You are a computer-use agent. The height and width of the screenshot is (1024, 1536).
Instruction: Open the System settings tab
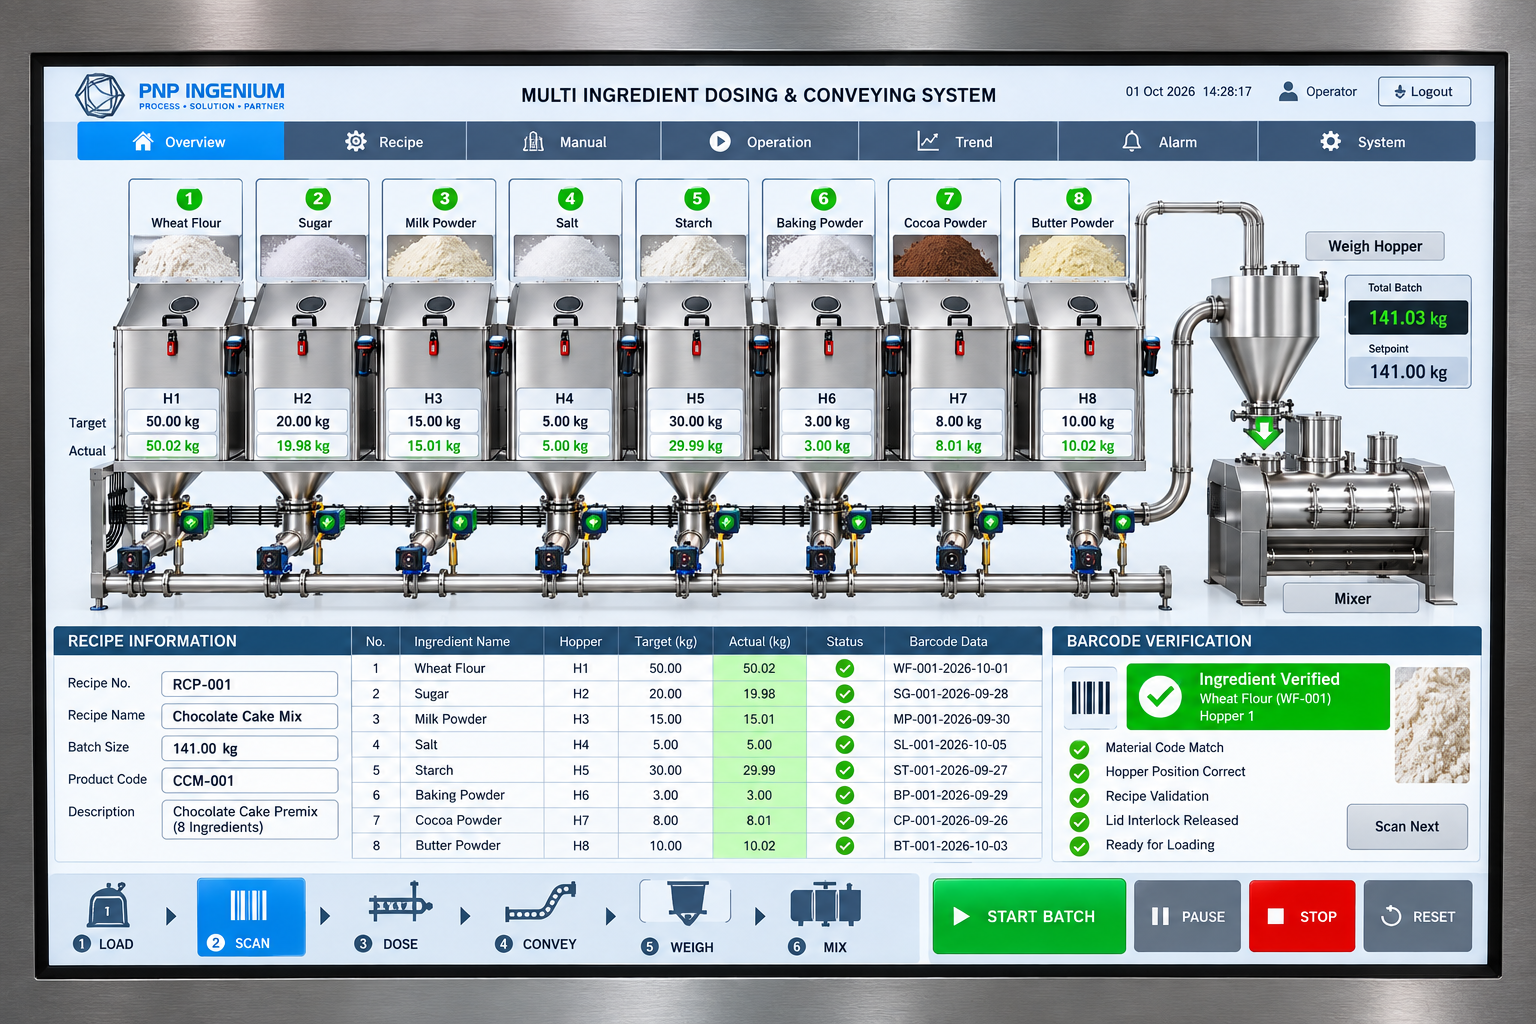(1366, 142)
